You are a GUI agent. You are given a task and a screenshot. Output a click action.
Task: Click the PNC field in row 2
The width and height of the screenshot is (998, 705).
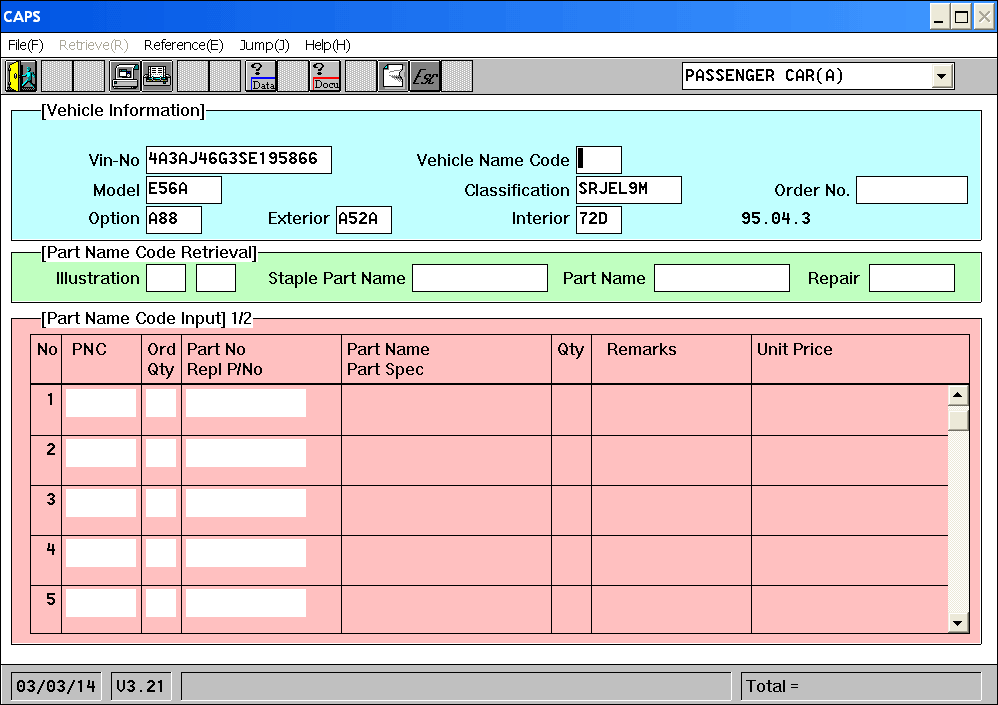tap(101, 453)
